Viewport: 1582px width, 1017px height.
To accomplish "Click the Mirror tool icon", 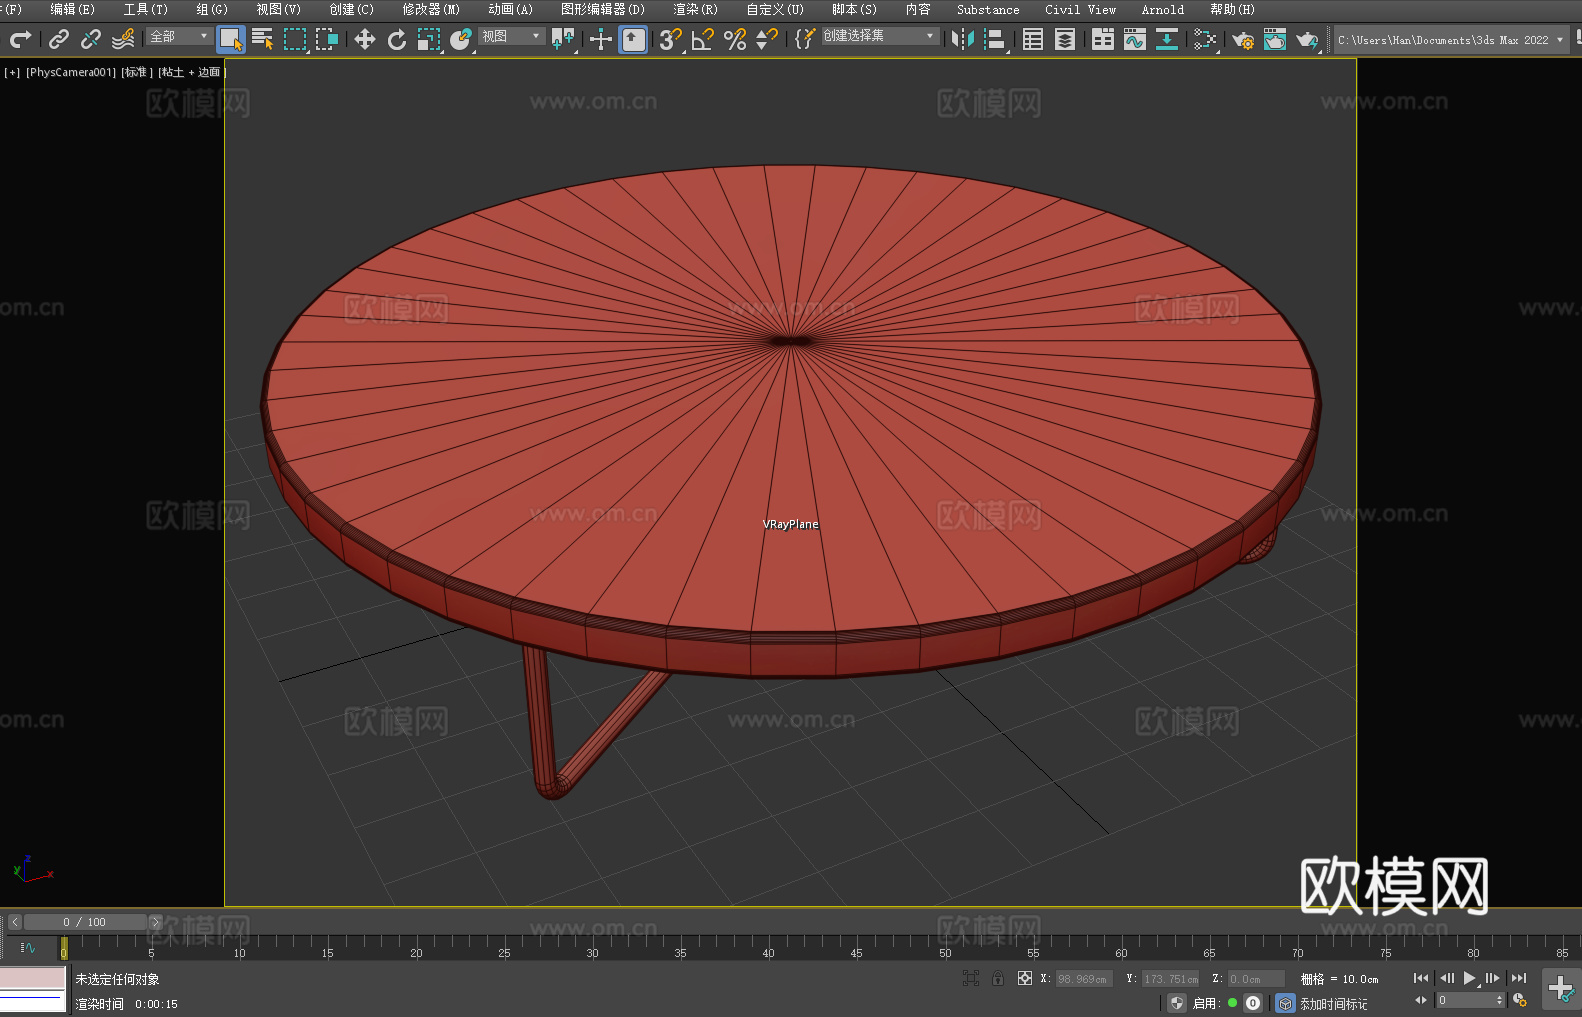I will (963, 39).
